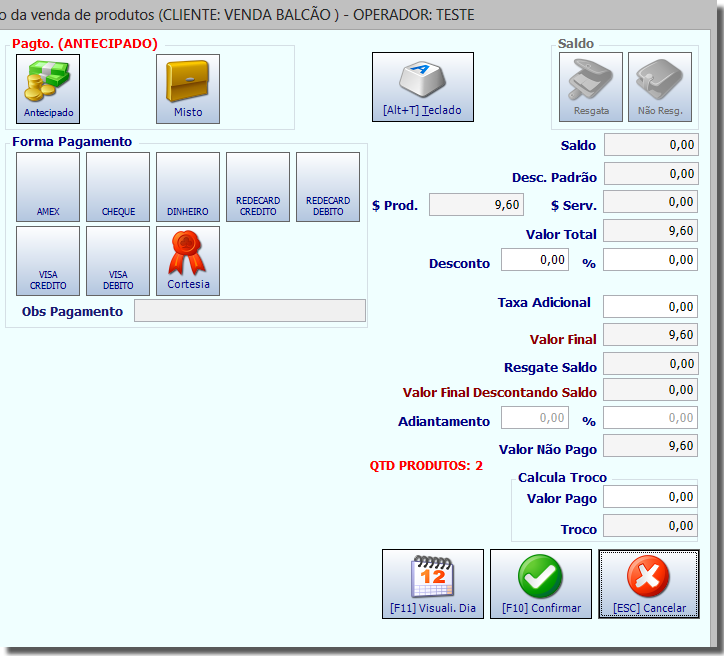Select REDECARD DEBITO payment button
Screen dimensions: 724x656
click(328, 187)
